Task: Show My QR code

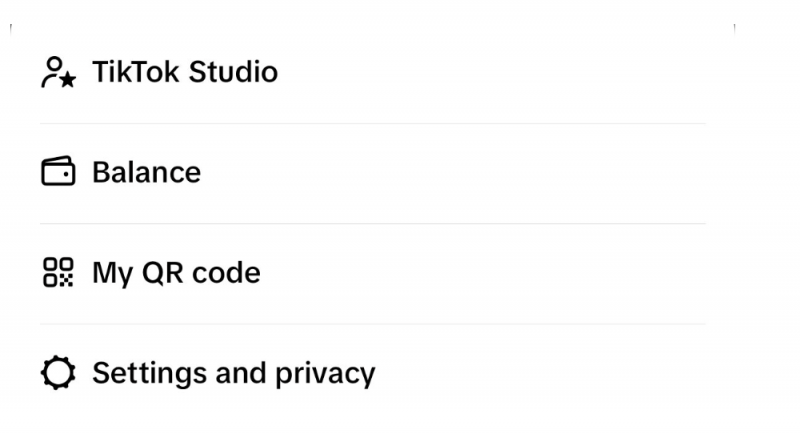Action: coord(176,272)
